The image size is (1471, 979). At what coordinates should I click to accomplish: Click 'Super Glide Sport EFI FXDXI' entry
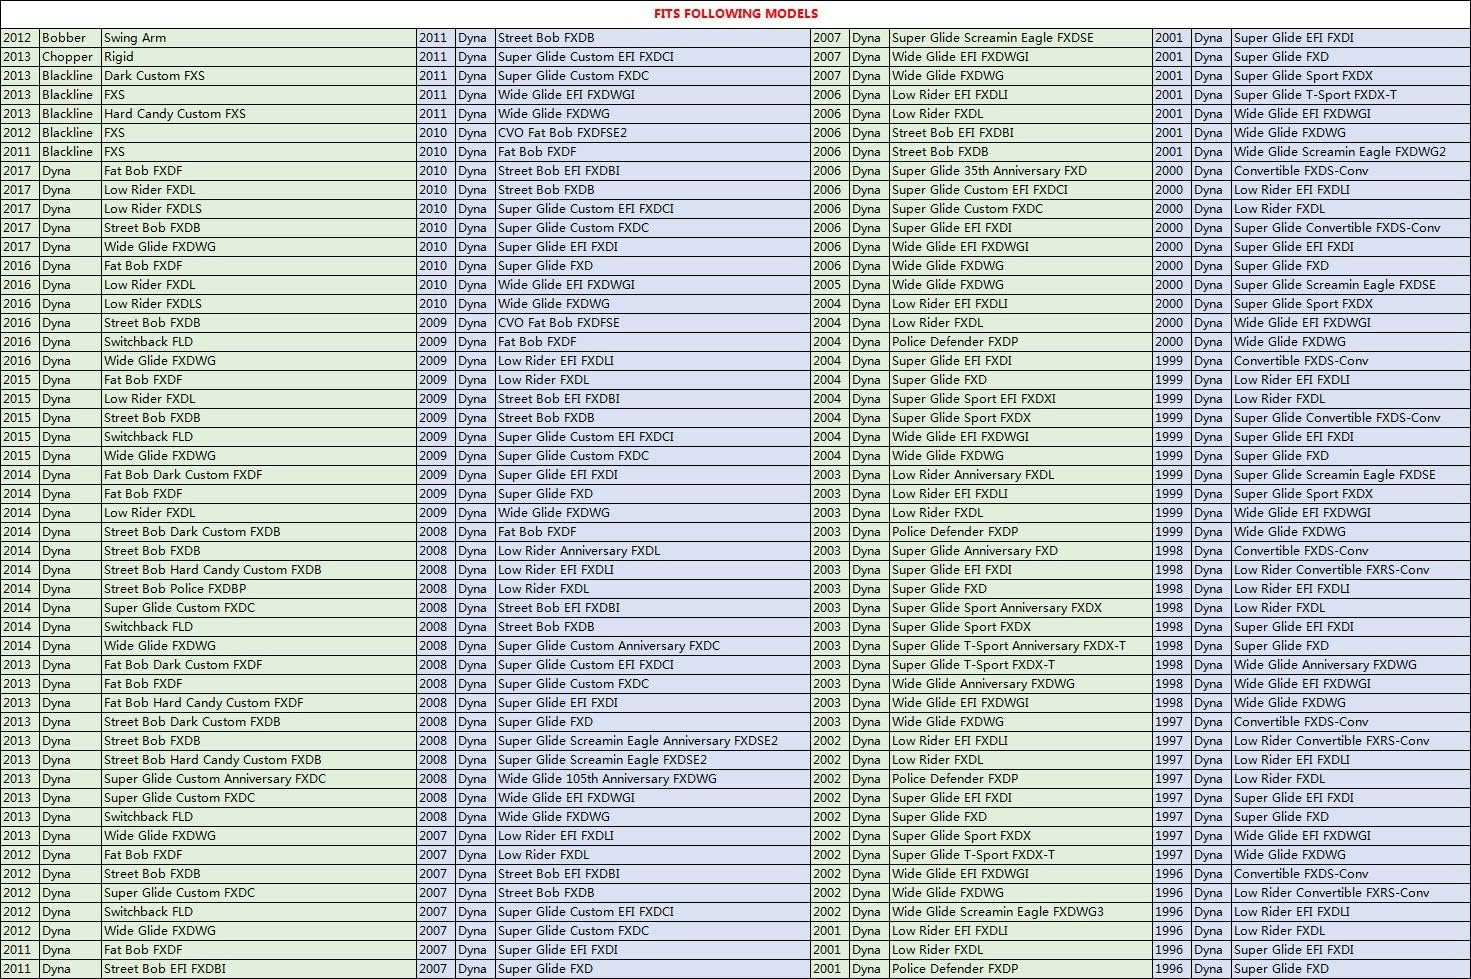(x=973, y=399)
